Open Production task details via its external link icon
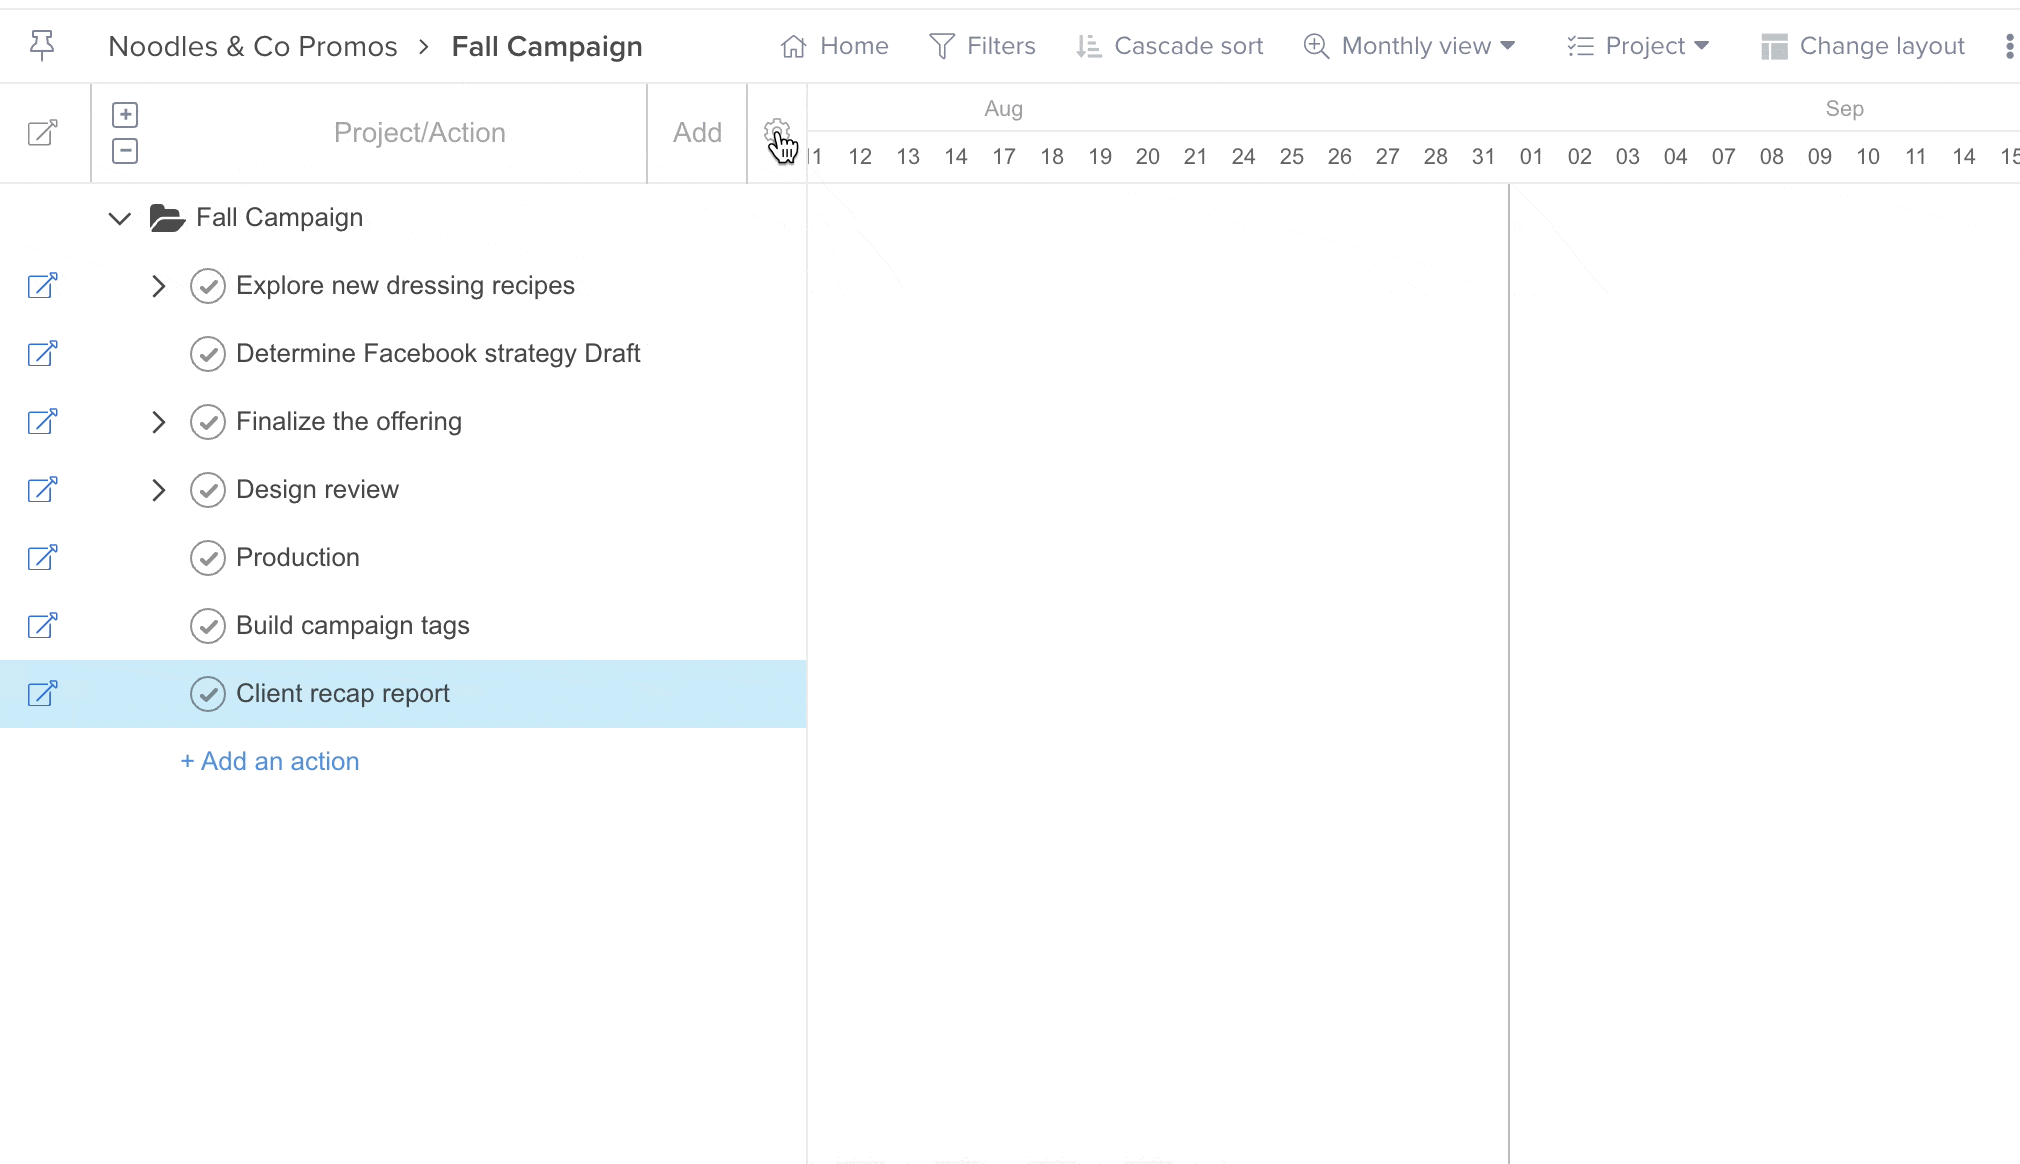This screenshot has width=2020, height=1164. [41, 557]
